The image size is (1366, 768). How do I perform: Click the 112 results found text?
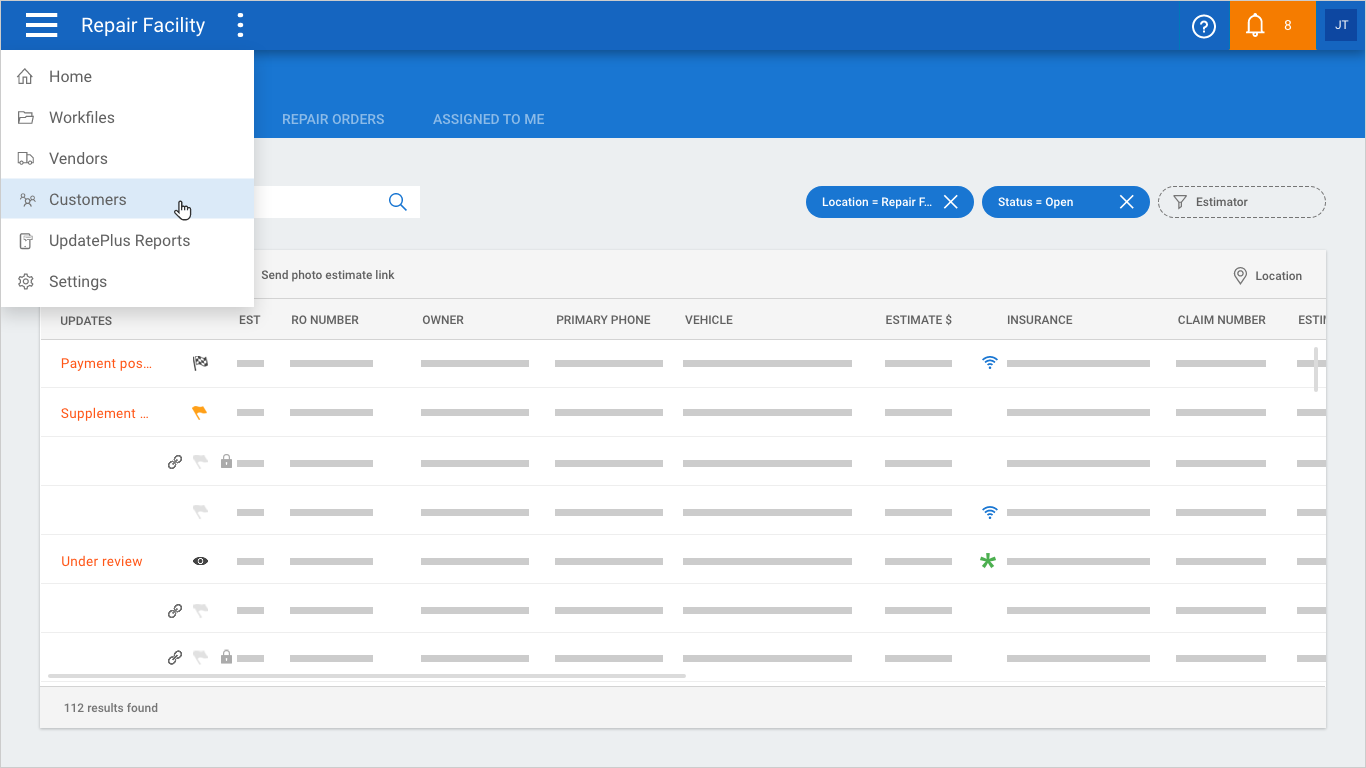(x=111, y=708)
